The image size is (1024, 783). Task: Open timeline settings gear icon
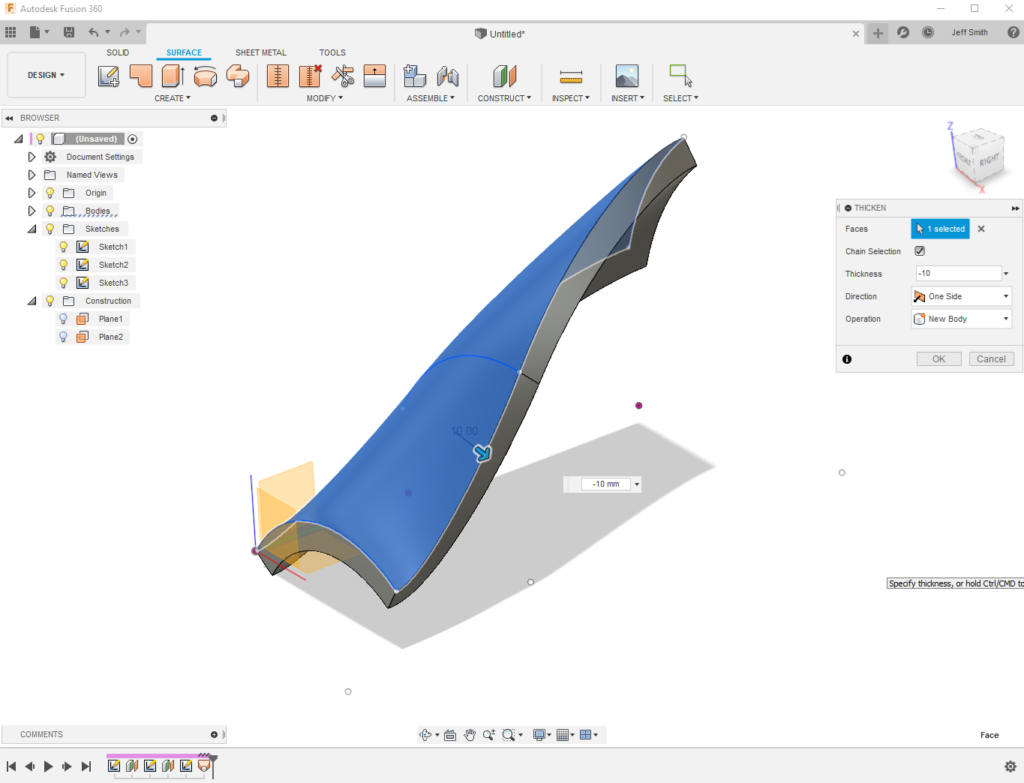pyautogui.click(x=1009, y=767)
